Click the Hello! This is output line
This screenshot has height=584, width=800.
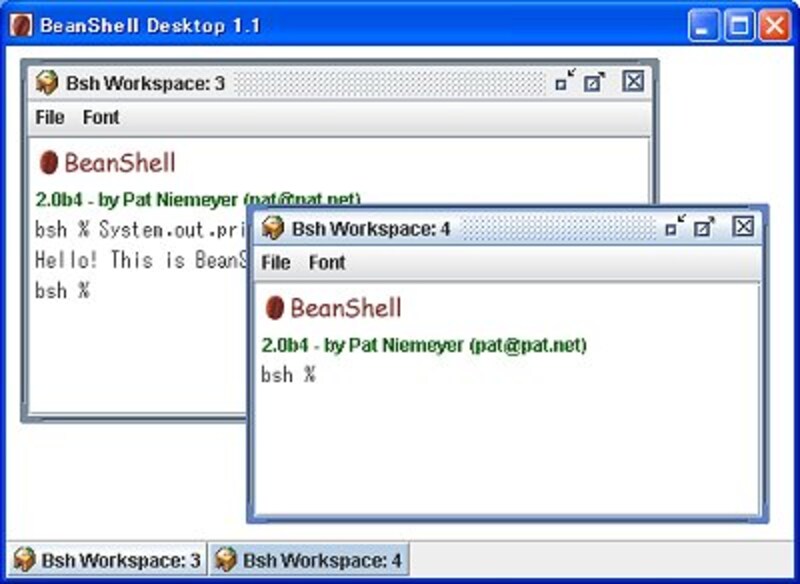(141, 260)
